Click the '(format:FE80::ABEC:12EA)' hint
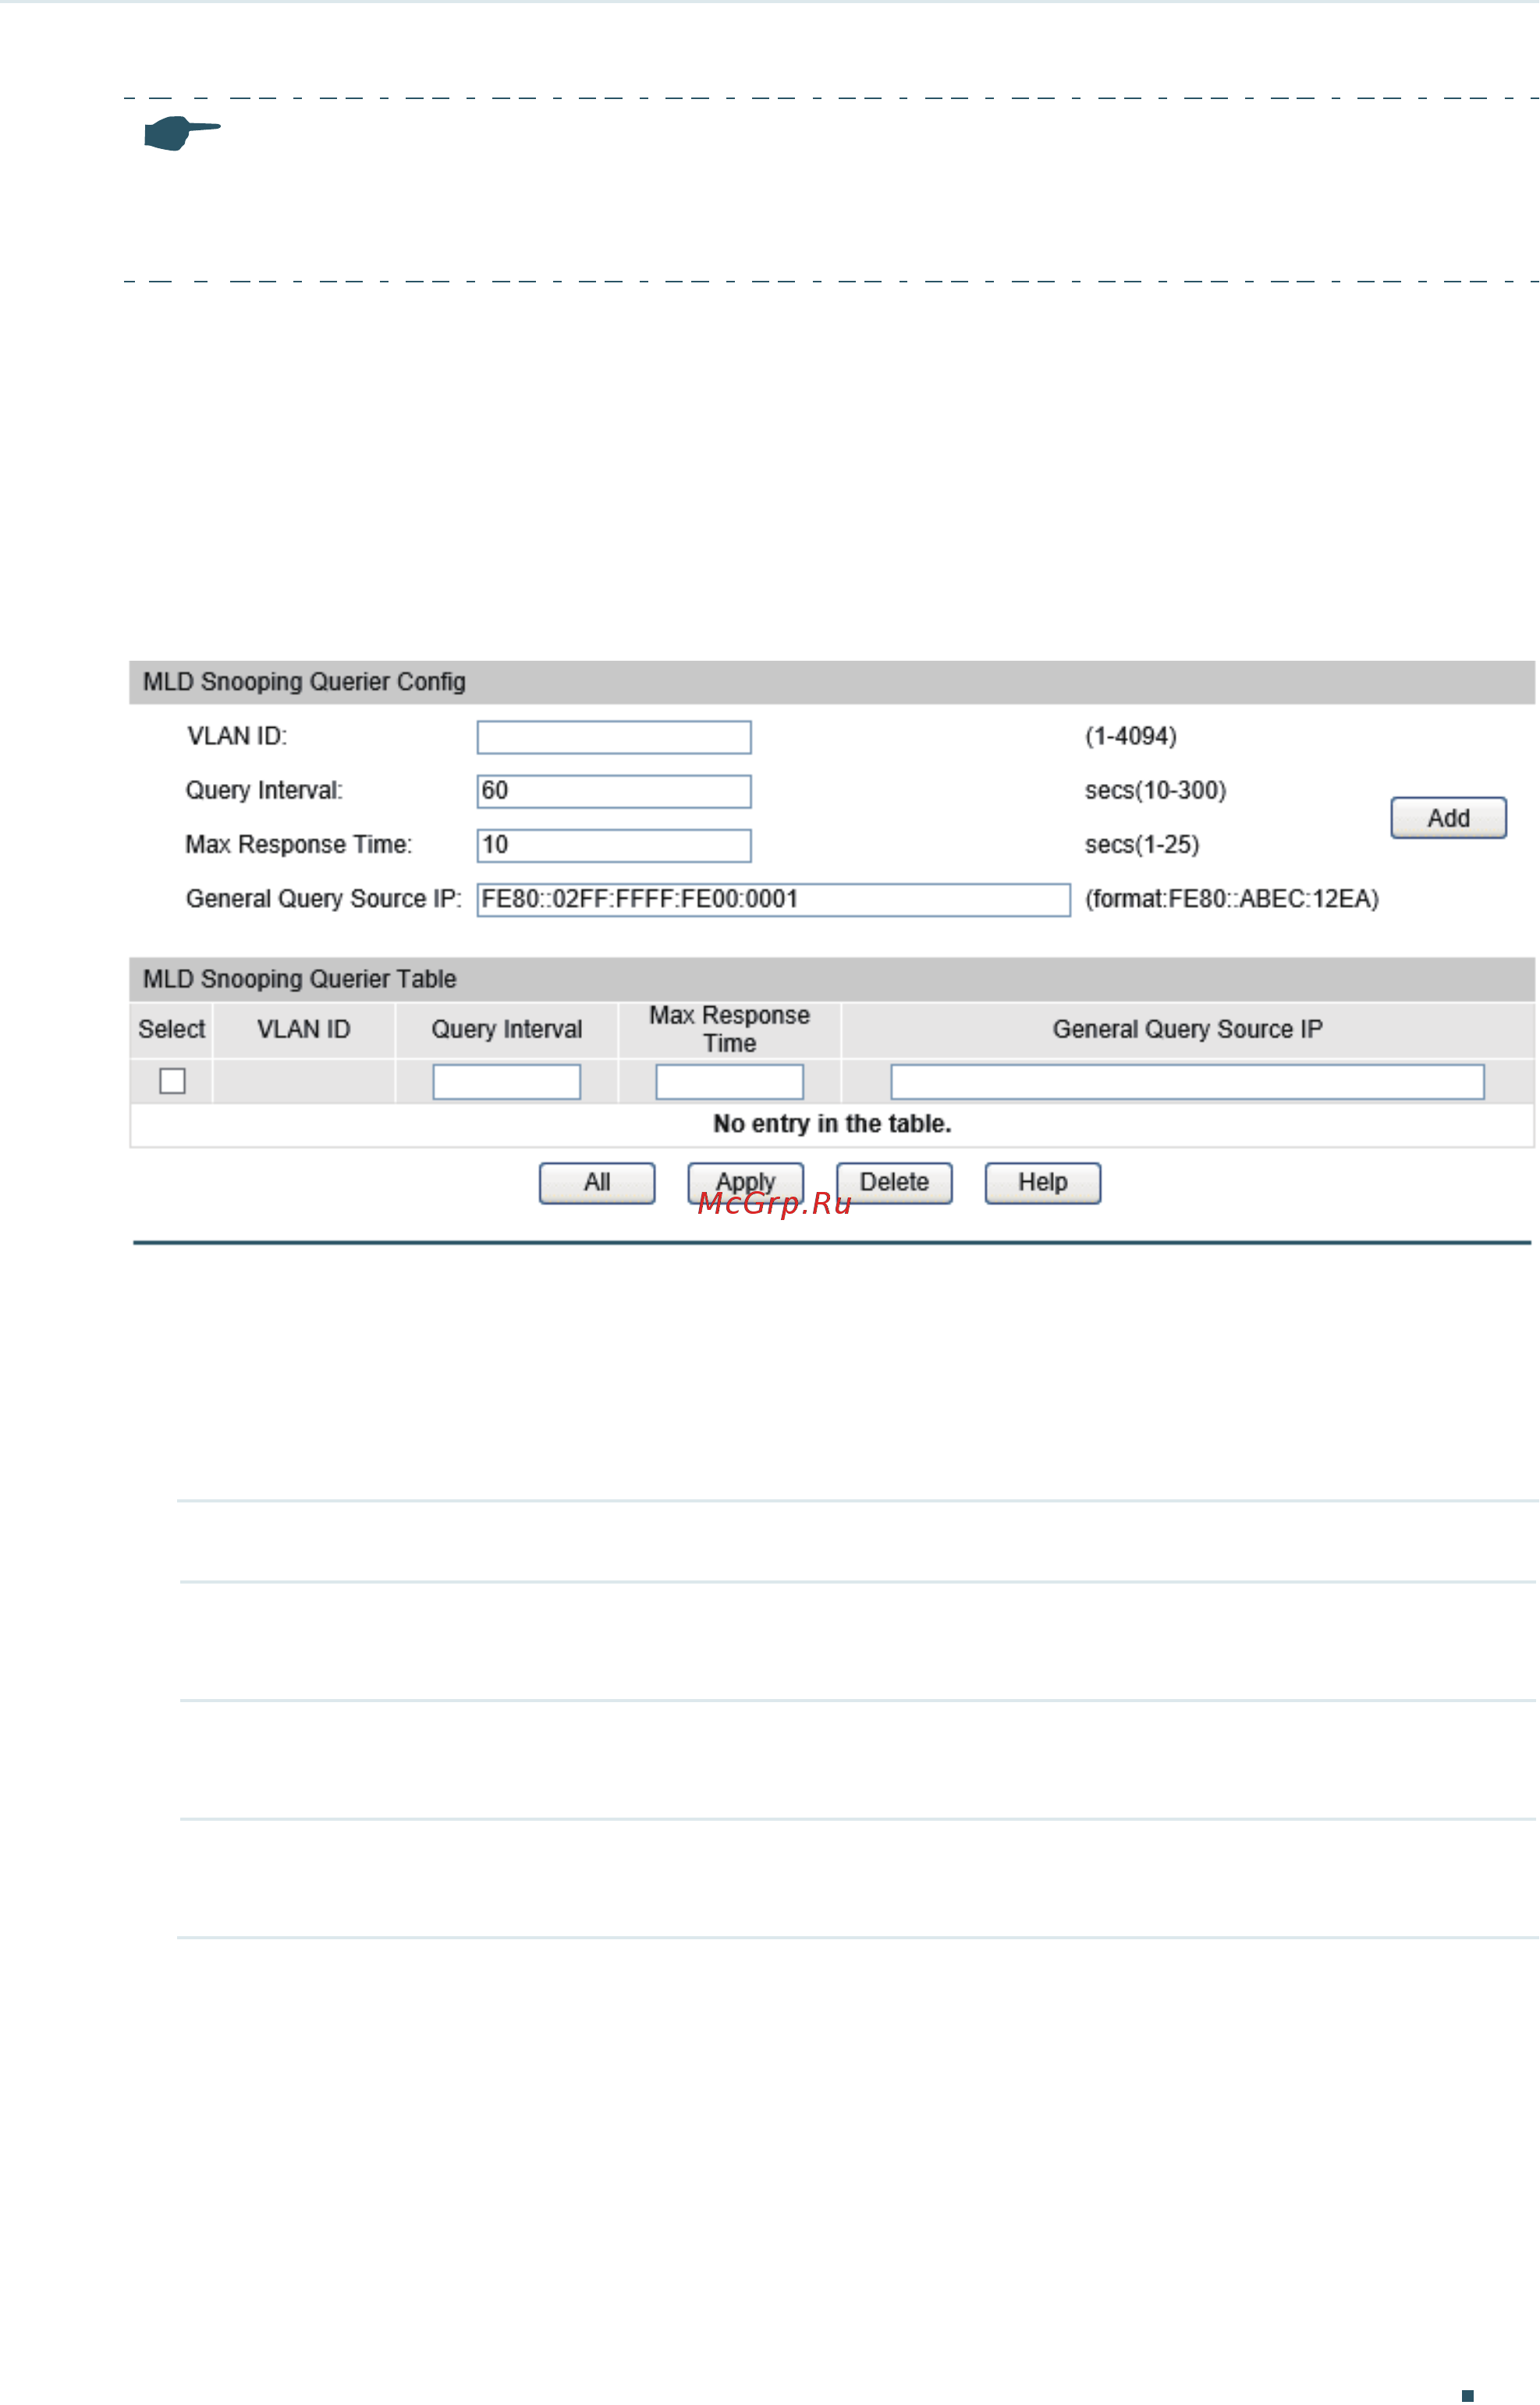The image size is (1540, 2405). (x=1232, y=899)
